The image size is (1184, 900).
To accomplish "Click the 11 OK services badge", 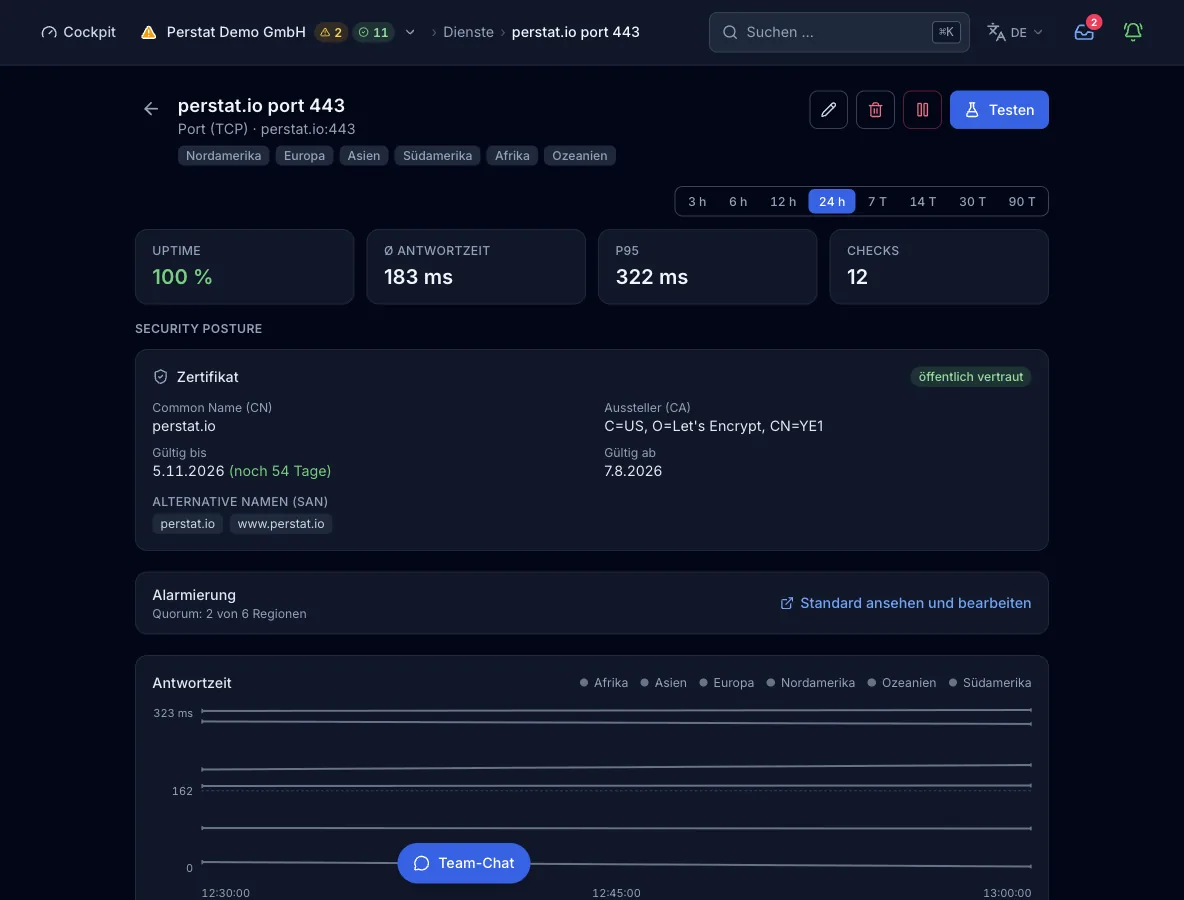I will pos(373,32).
